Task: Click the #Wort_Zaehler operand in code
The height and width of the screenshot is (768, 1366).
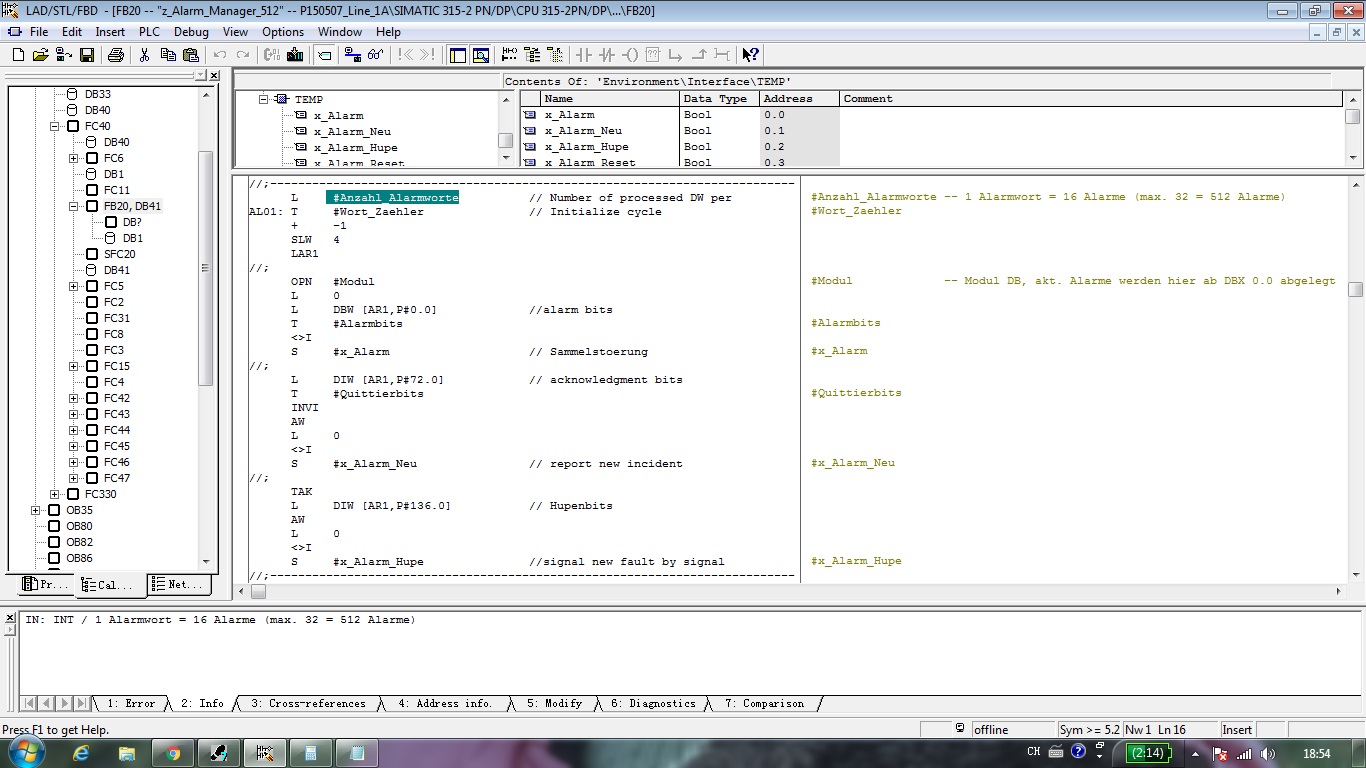Action: (x=378, y=212)
